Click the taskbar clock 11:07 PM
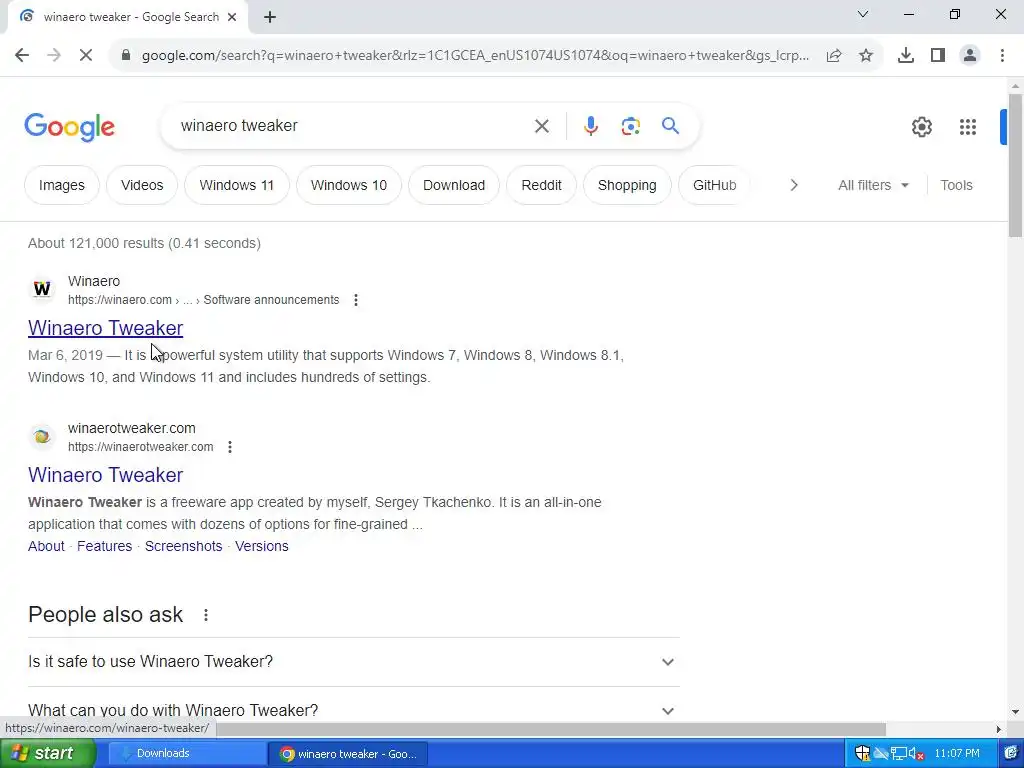Screen dimensions: 1024x768 957,754
